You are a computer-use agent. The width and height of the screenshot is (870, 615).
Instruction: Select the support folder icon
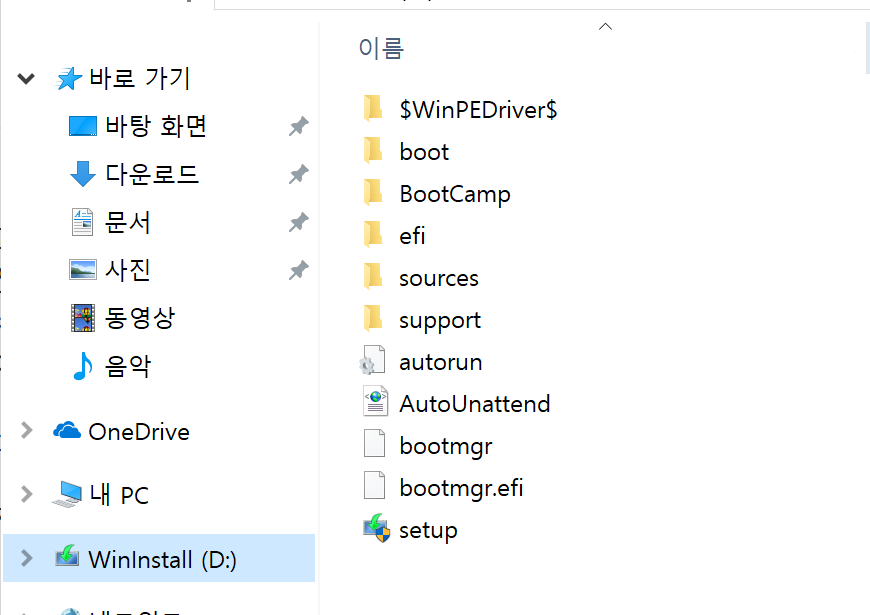pos(373,319)
